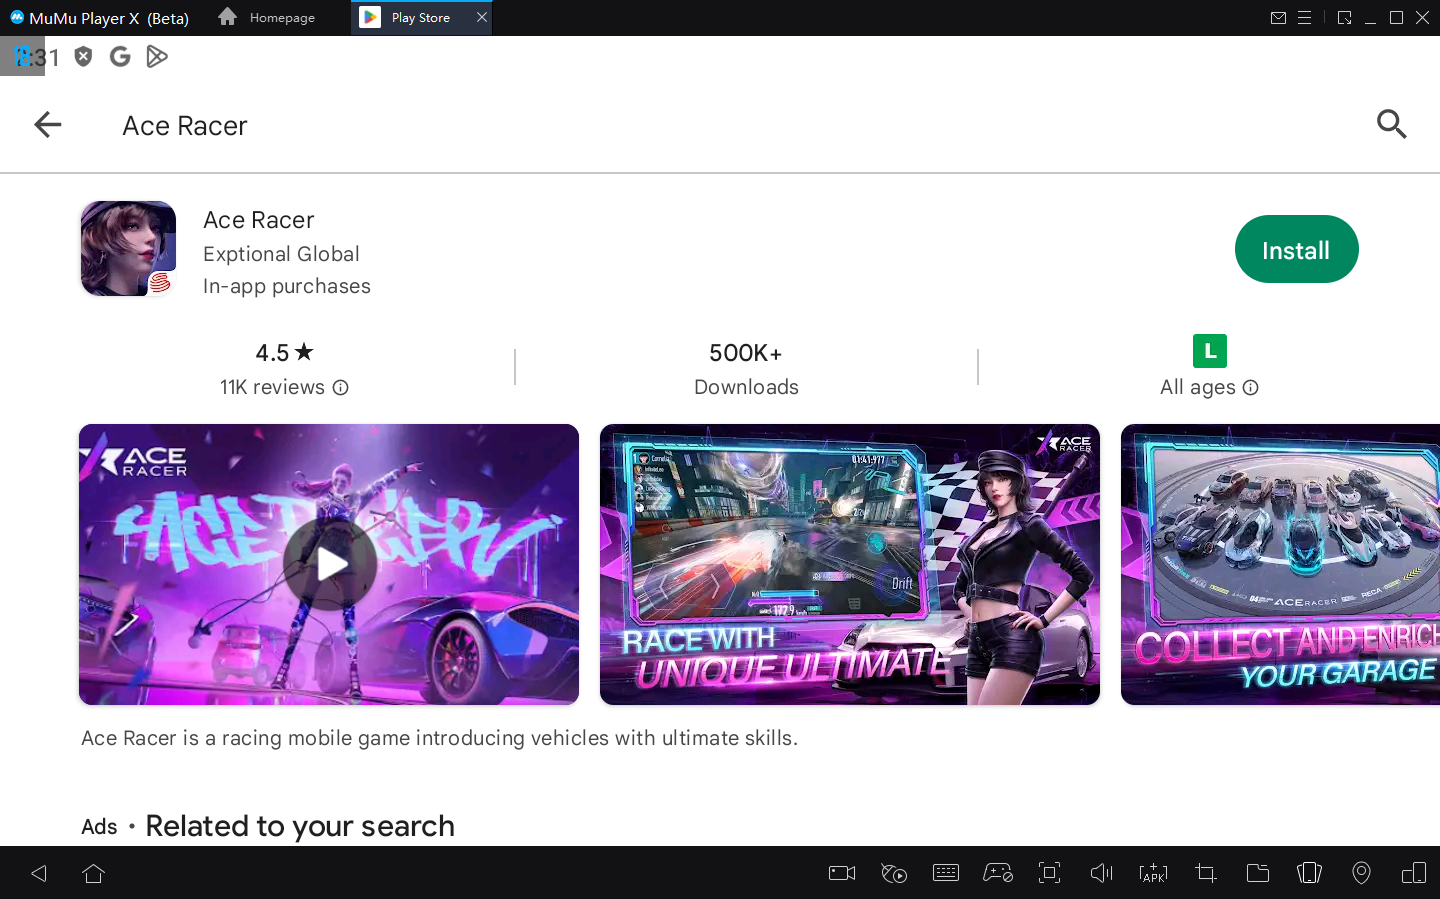Play the Ace Racer trailer video

(x=329, y=564)
